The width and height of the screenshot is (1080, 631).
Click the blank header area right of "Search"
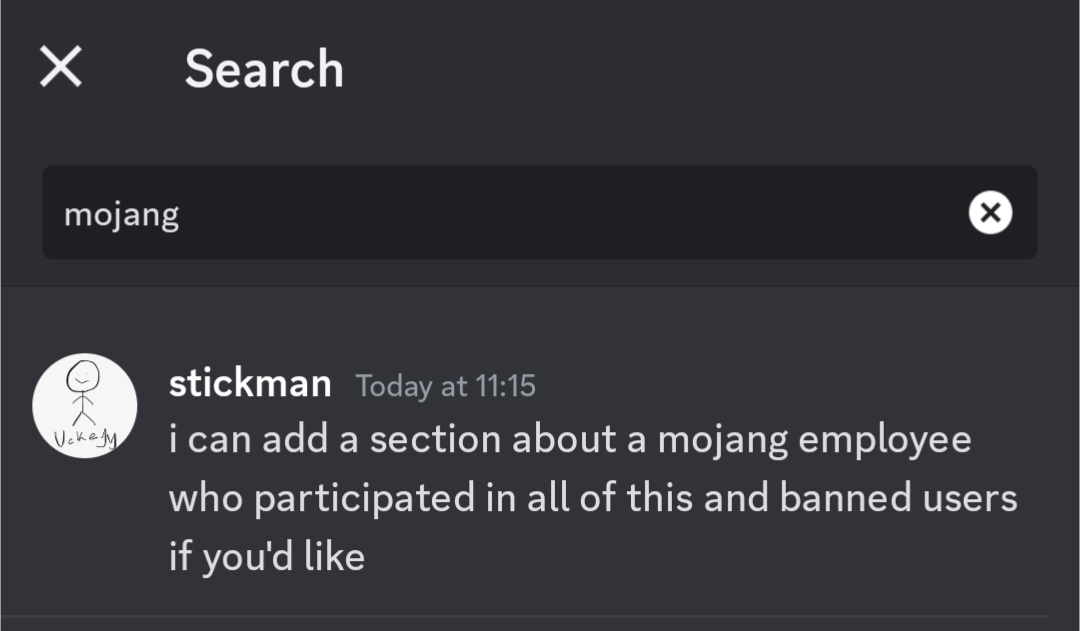tap(700, 69)
